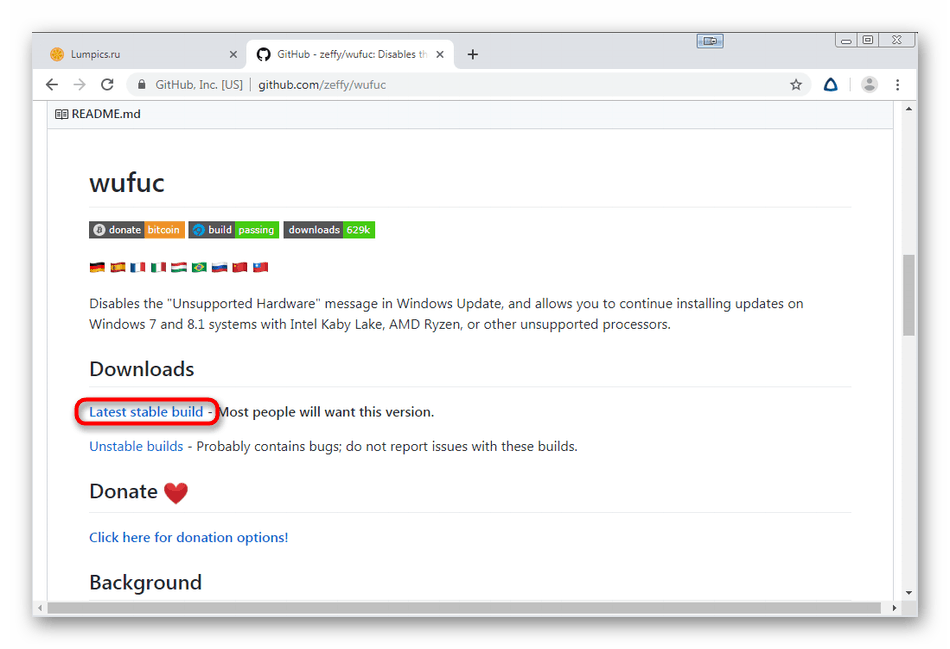Select the French flag translation
This screenshot has width=950, height=649.
pos(138,267)
